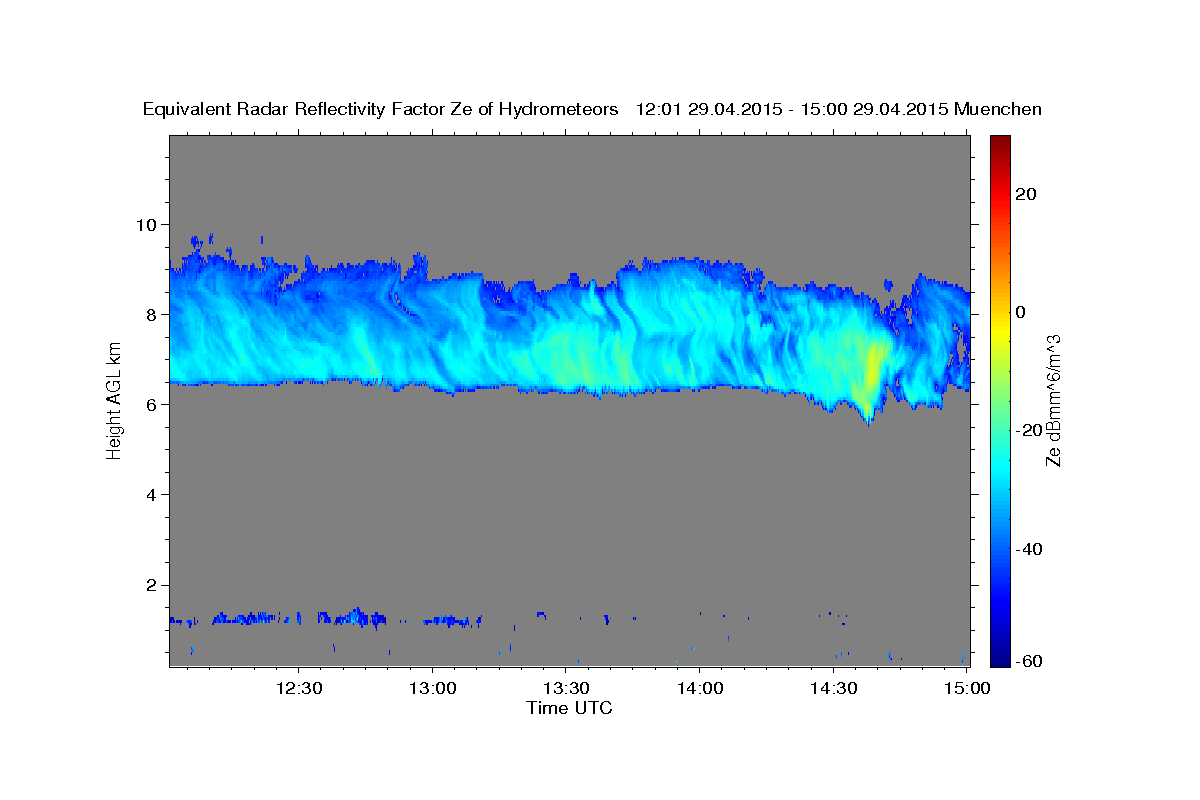Click the colorbar value -60
The height and width of the screenshot is (800, 1200).
[1029, 661]
